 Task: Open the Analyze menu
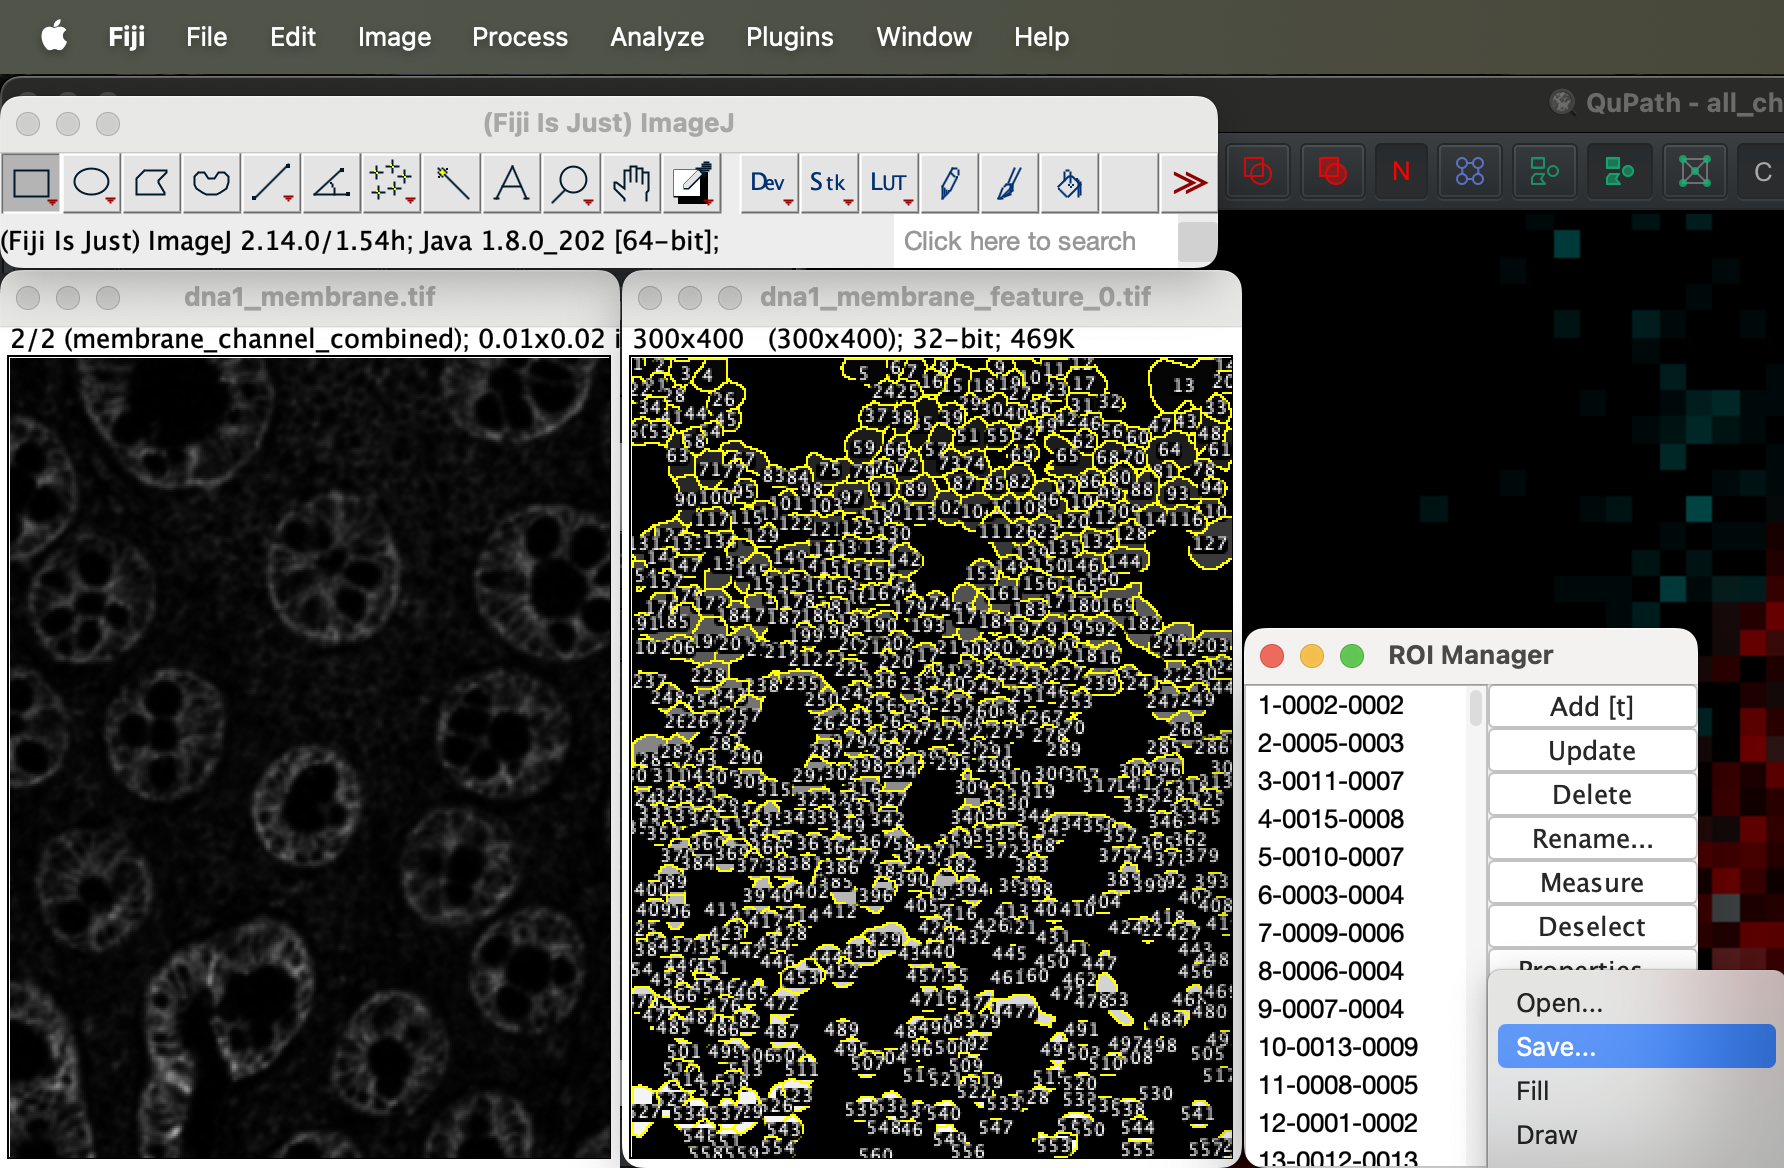pos(657,37)
